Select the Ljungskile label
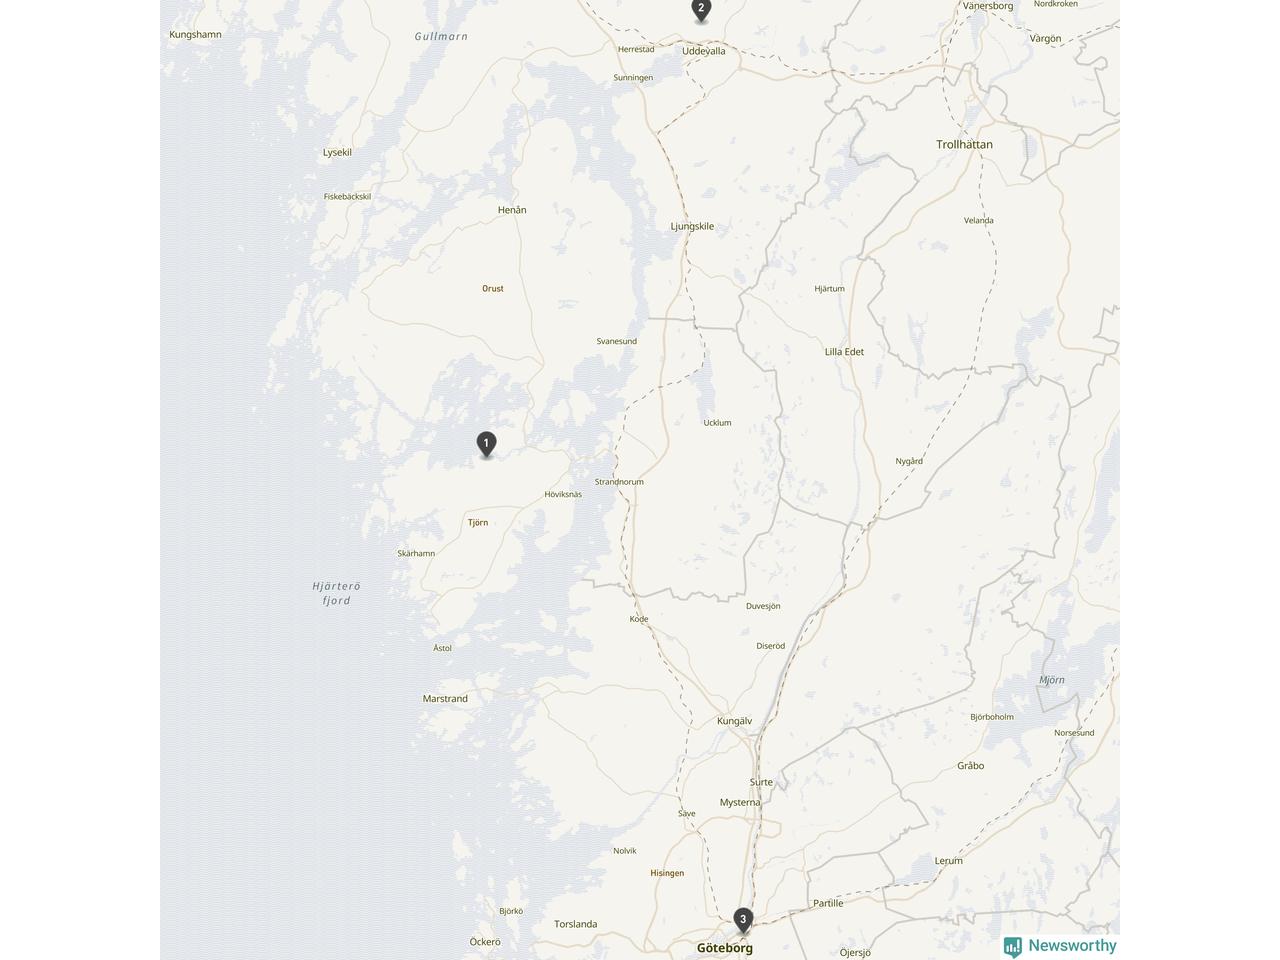The height and width of the screenshot is (960, 1280). [x=692, y=226]
